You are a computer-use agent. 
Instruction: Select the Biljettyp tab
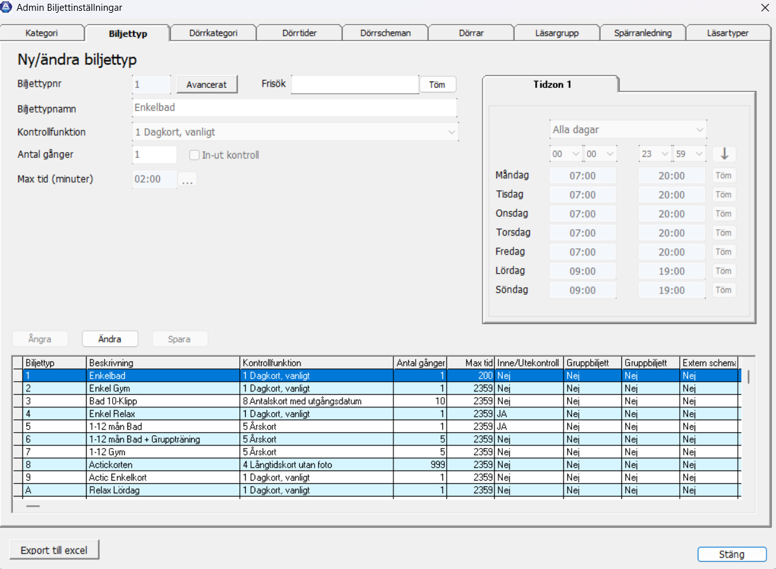point(128,33)
